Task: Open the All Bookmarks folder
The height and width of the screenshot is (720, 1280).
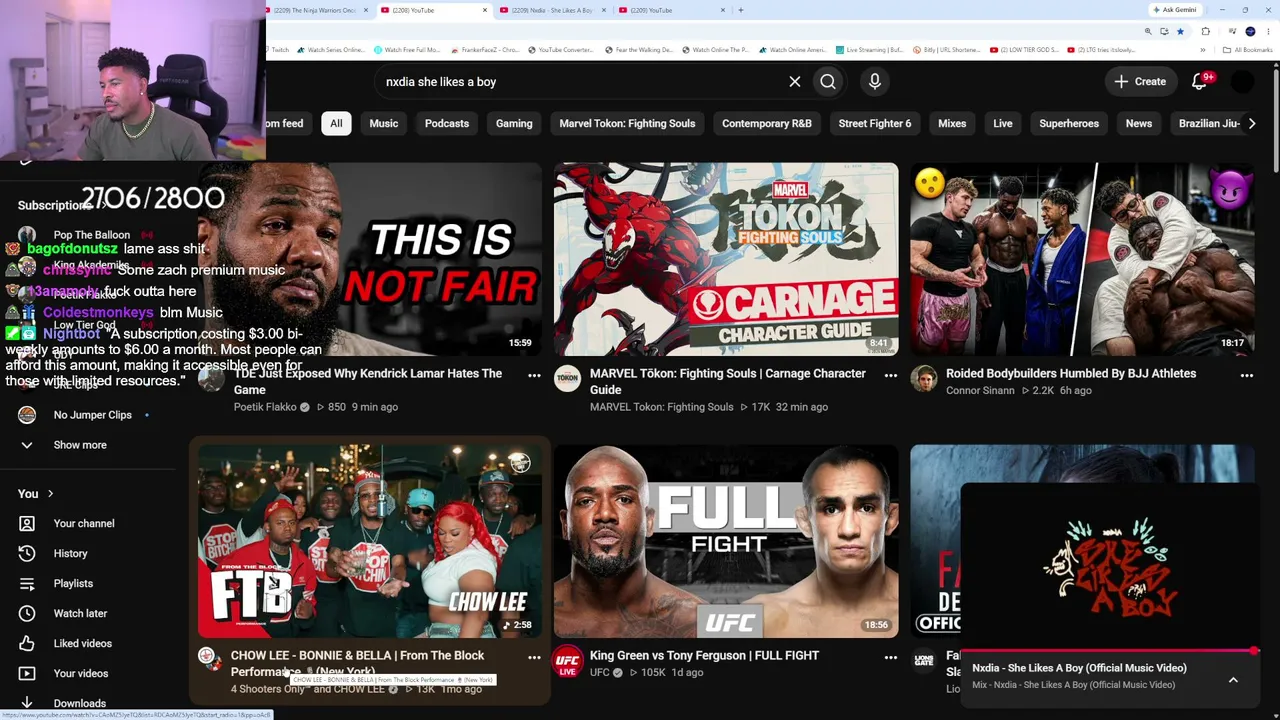Action: pos(1248,50)
